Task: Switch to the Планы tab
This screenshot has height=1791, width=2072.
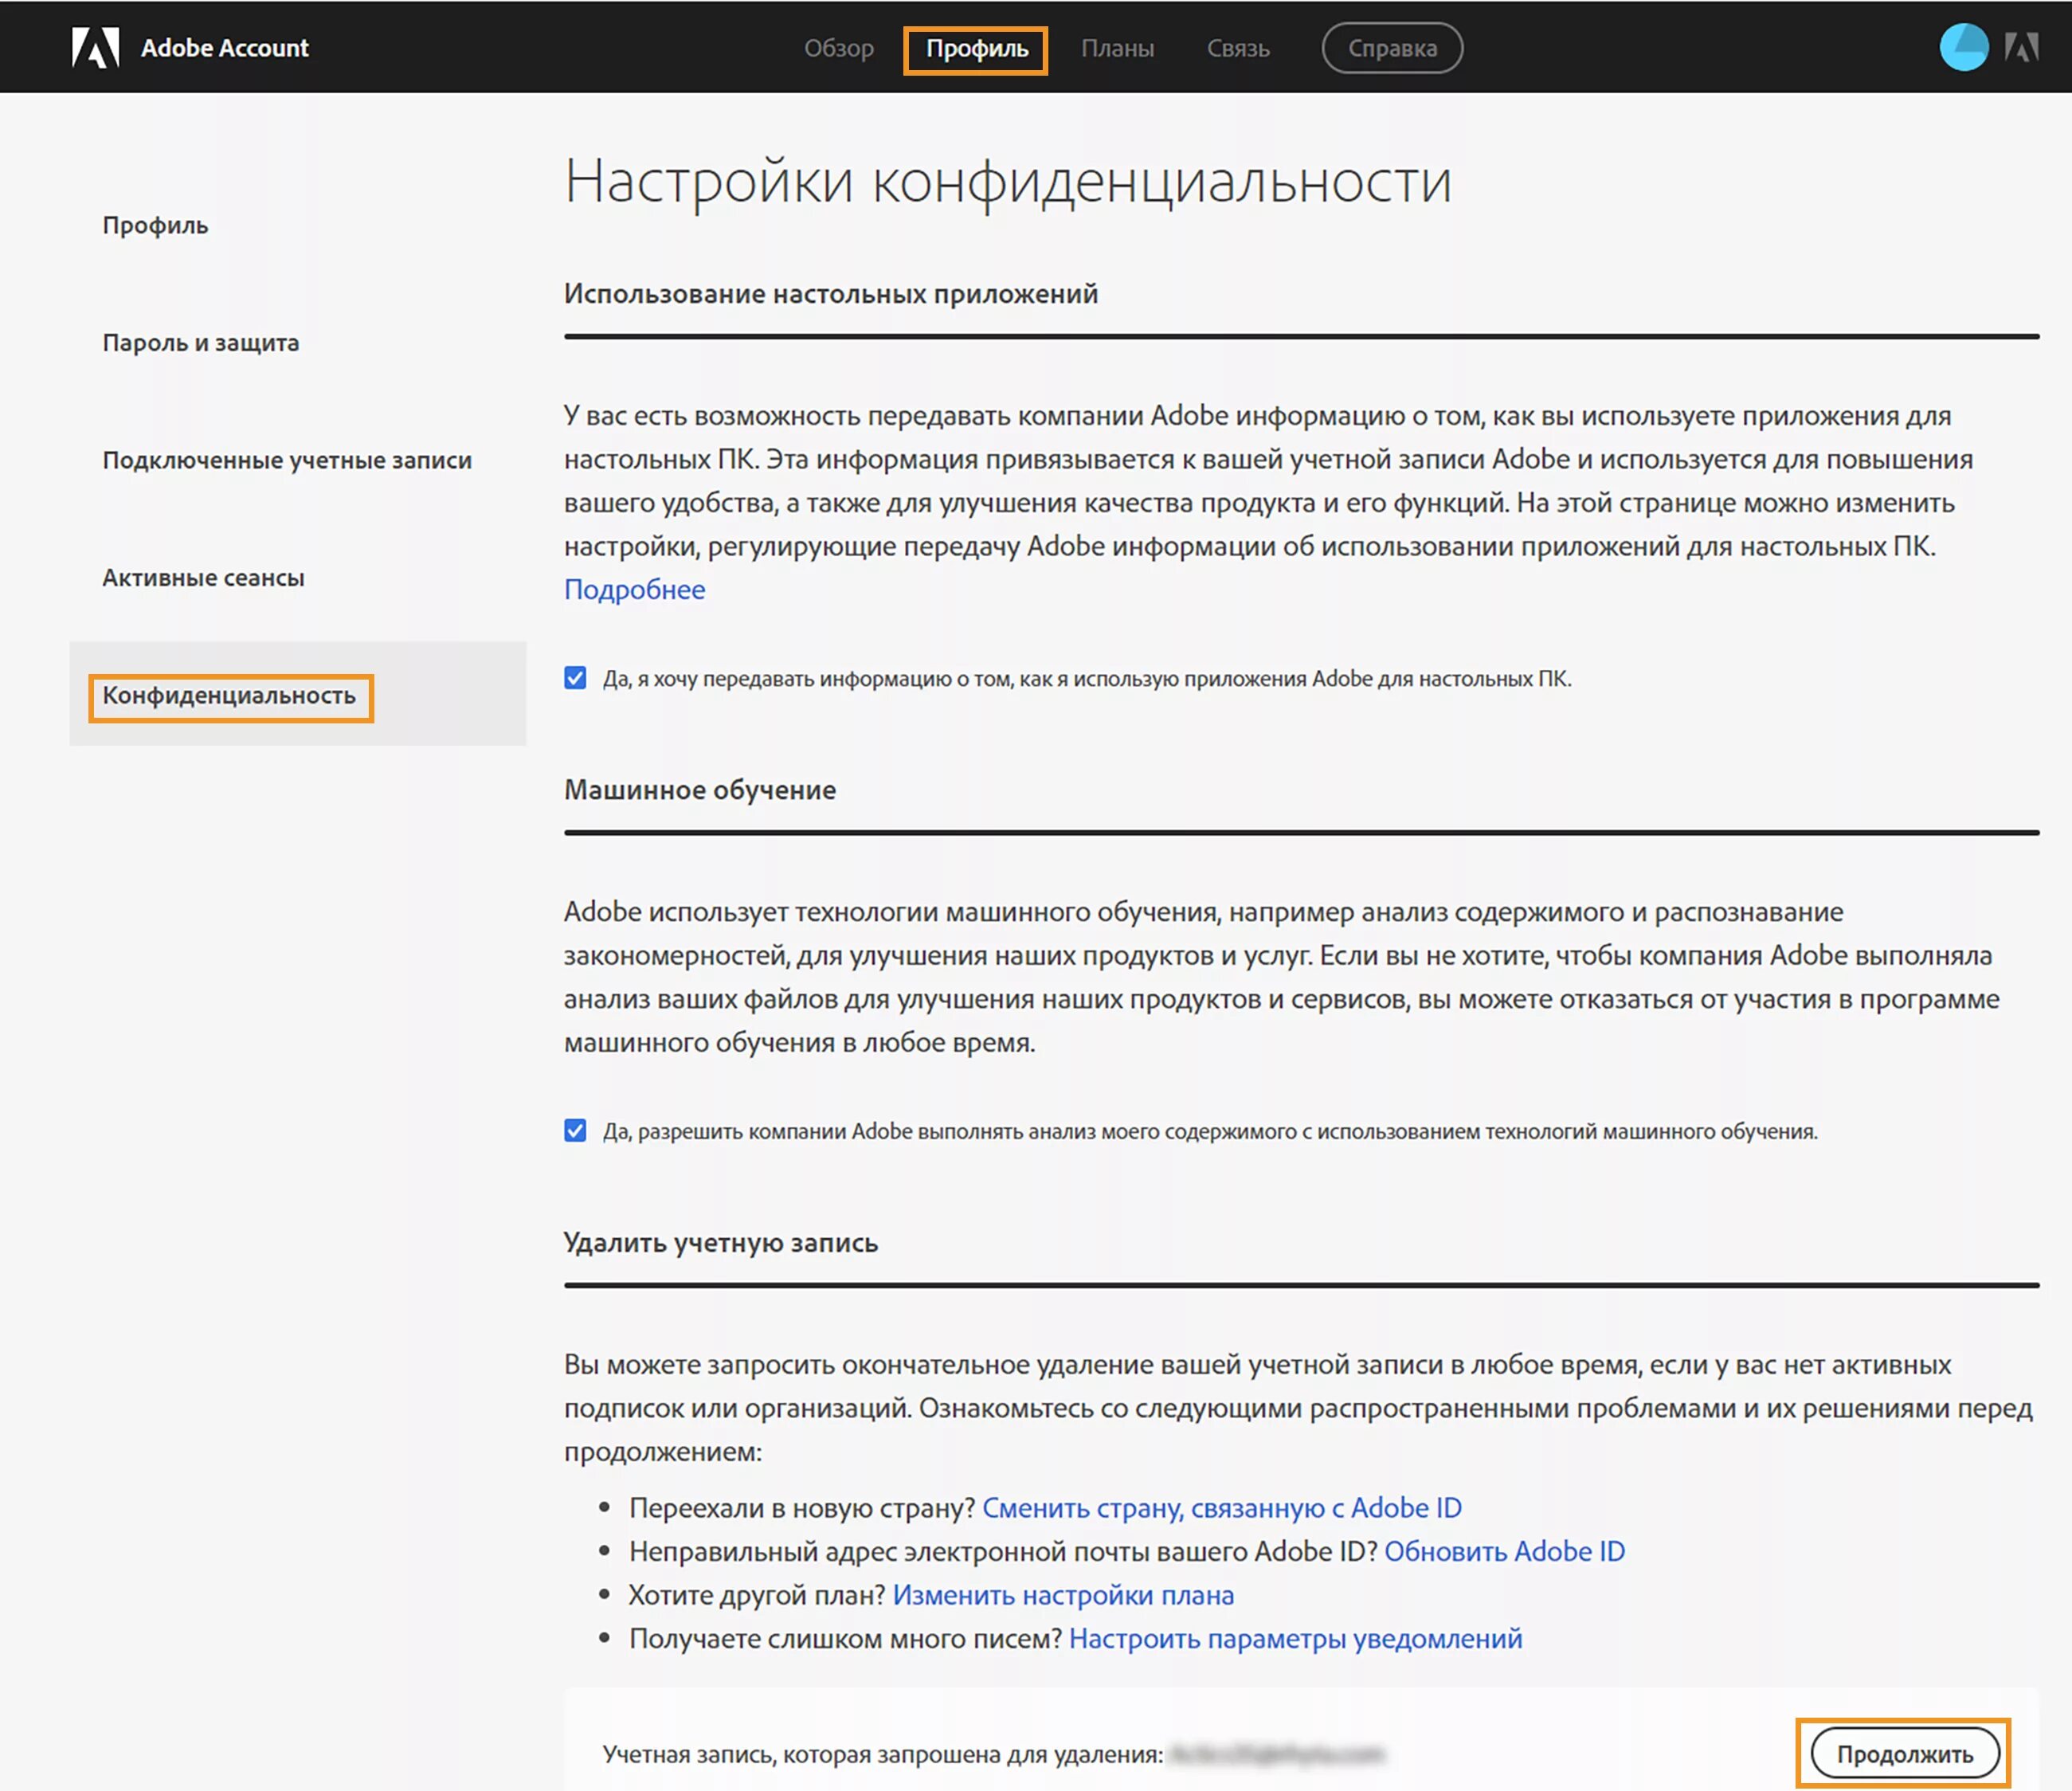Action: 1117,48
